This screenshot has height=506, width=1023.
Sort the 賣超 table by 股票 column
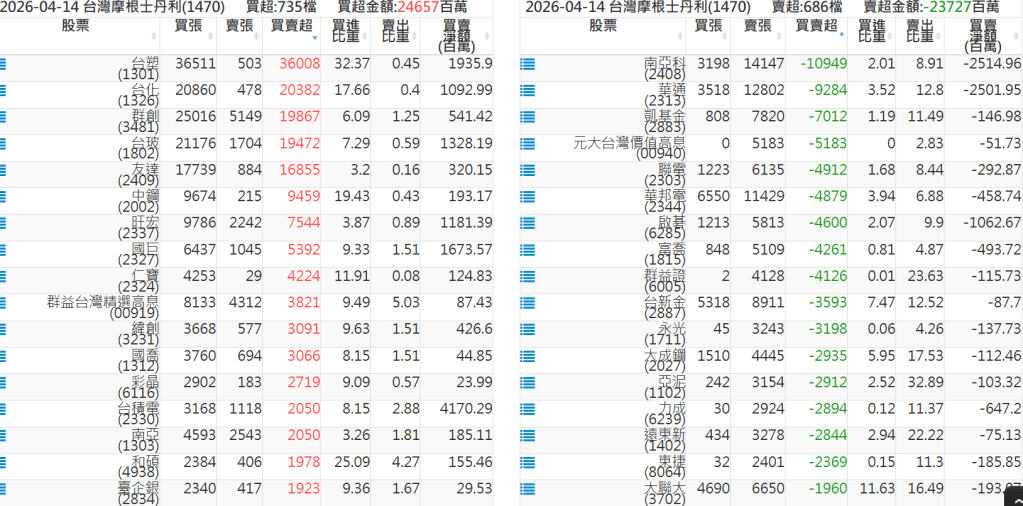pyautogui.click(x=603, y=25)
